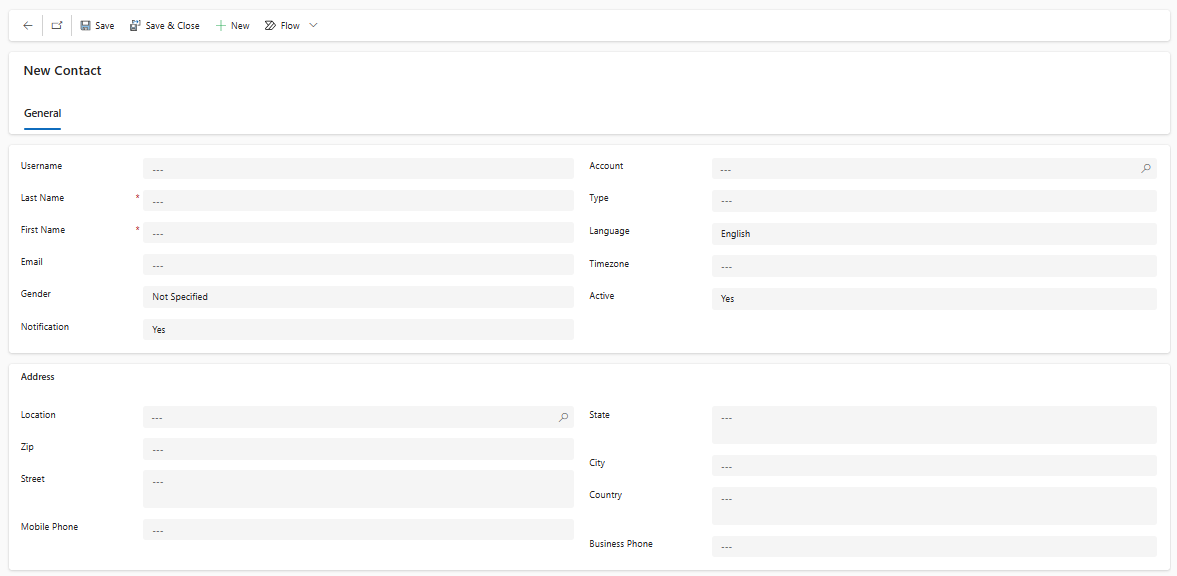Click the Account lookup search icon
The image size is (1177, 576).
tap(1145, 169)
